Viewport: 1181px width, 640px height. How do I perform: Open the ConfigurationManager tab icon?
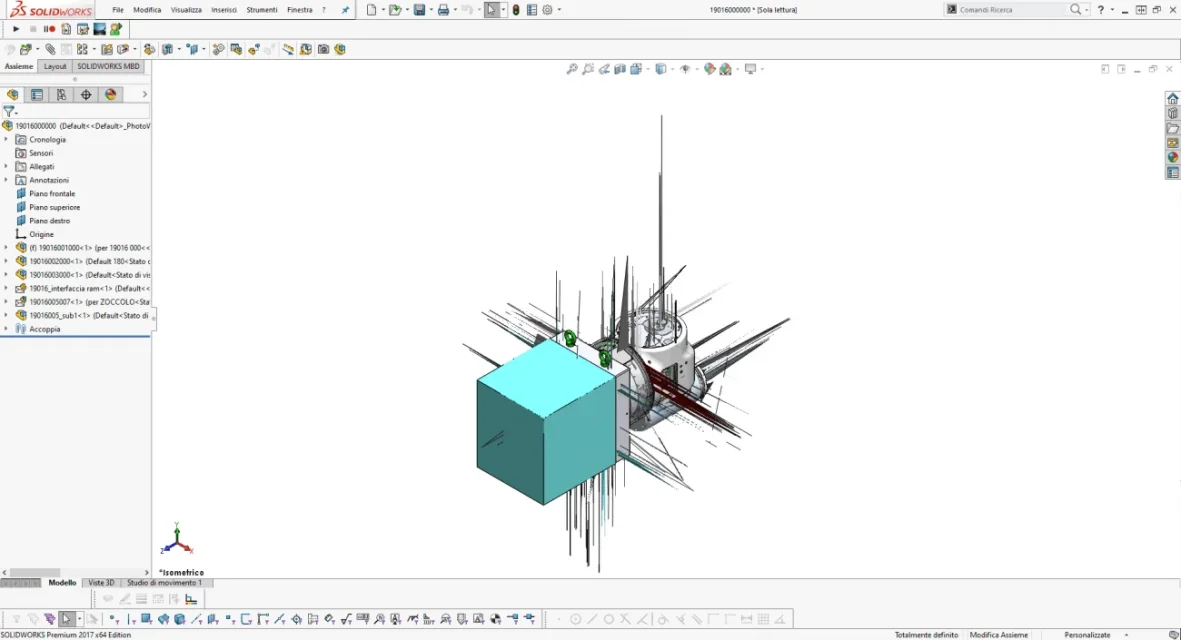pos(61,95)
